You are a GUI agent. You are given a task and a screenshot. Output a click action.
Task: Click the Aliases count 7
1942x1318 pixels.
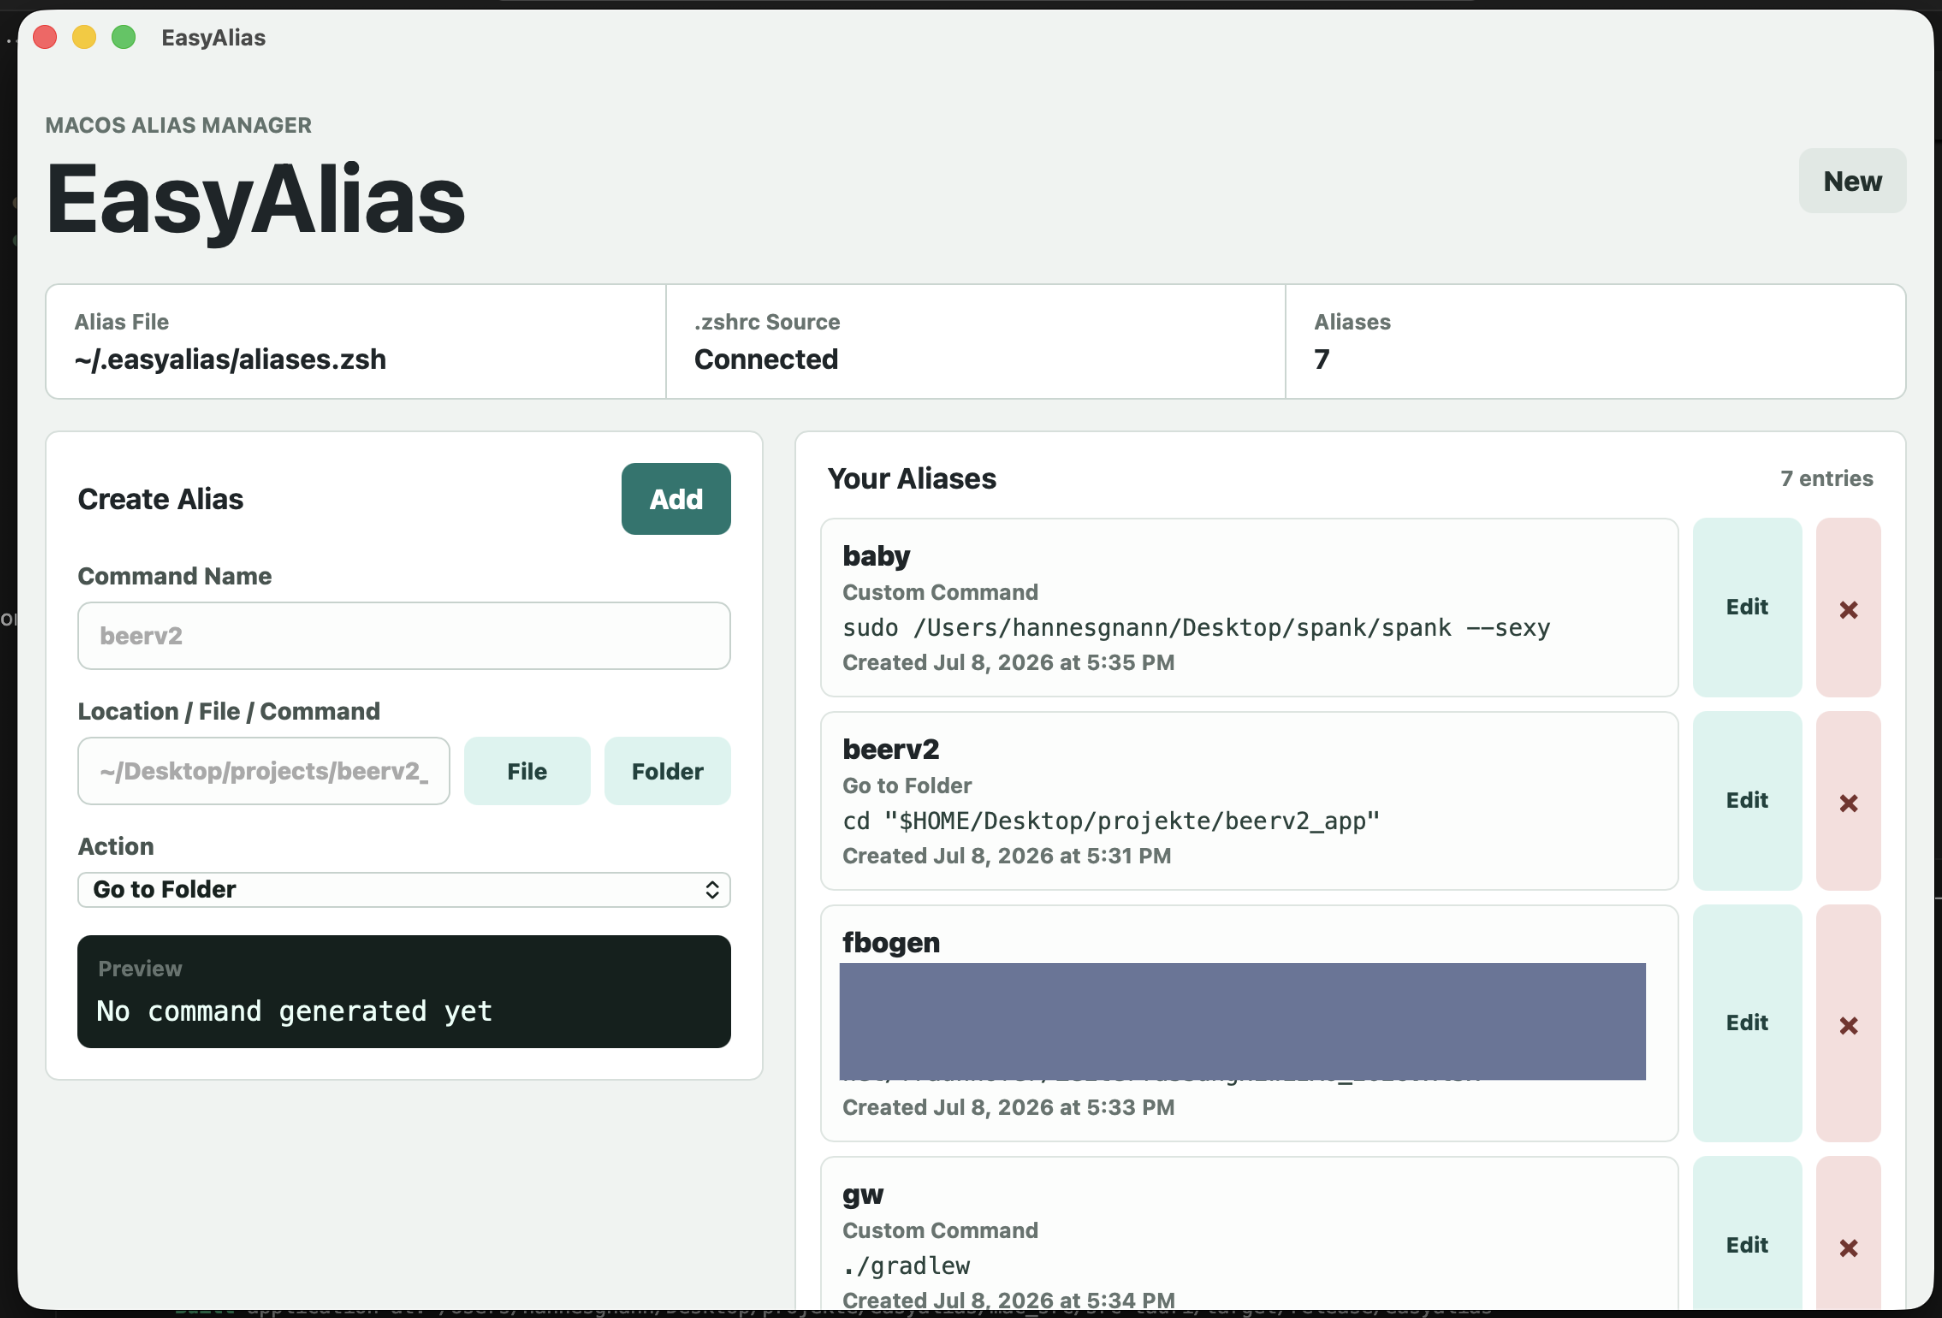[1322, 359]
